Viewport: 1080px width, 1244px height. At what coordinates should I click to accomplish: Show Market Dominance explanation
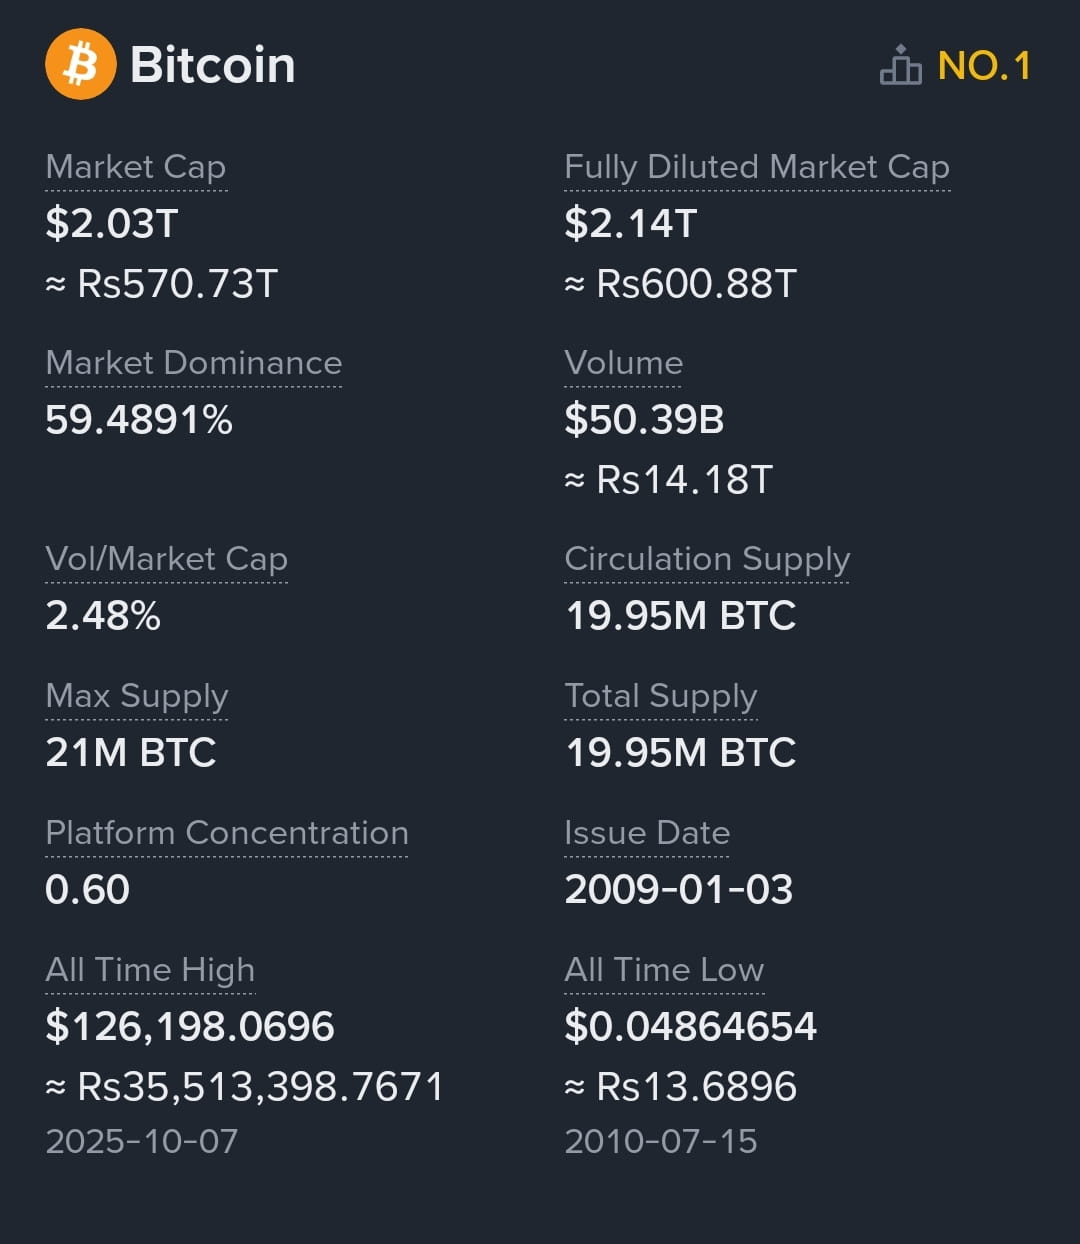pos(194,362)
